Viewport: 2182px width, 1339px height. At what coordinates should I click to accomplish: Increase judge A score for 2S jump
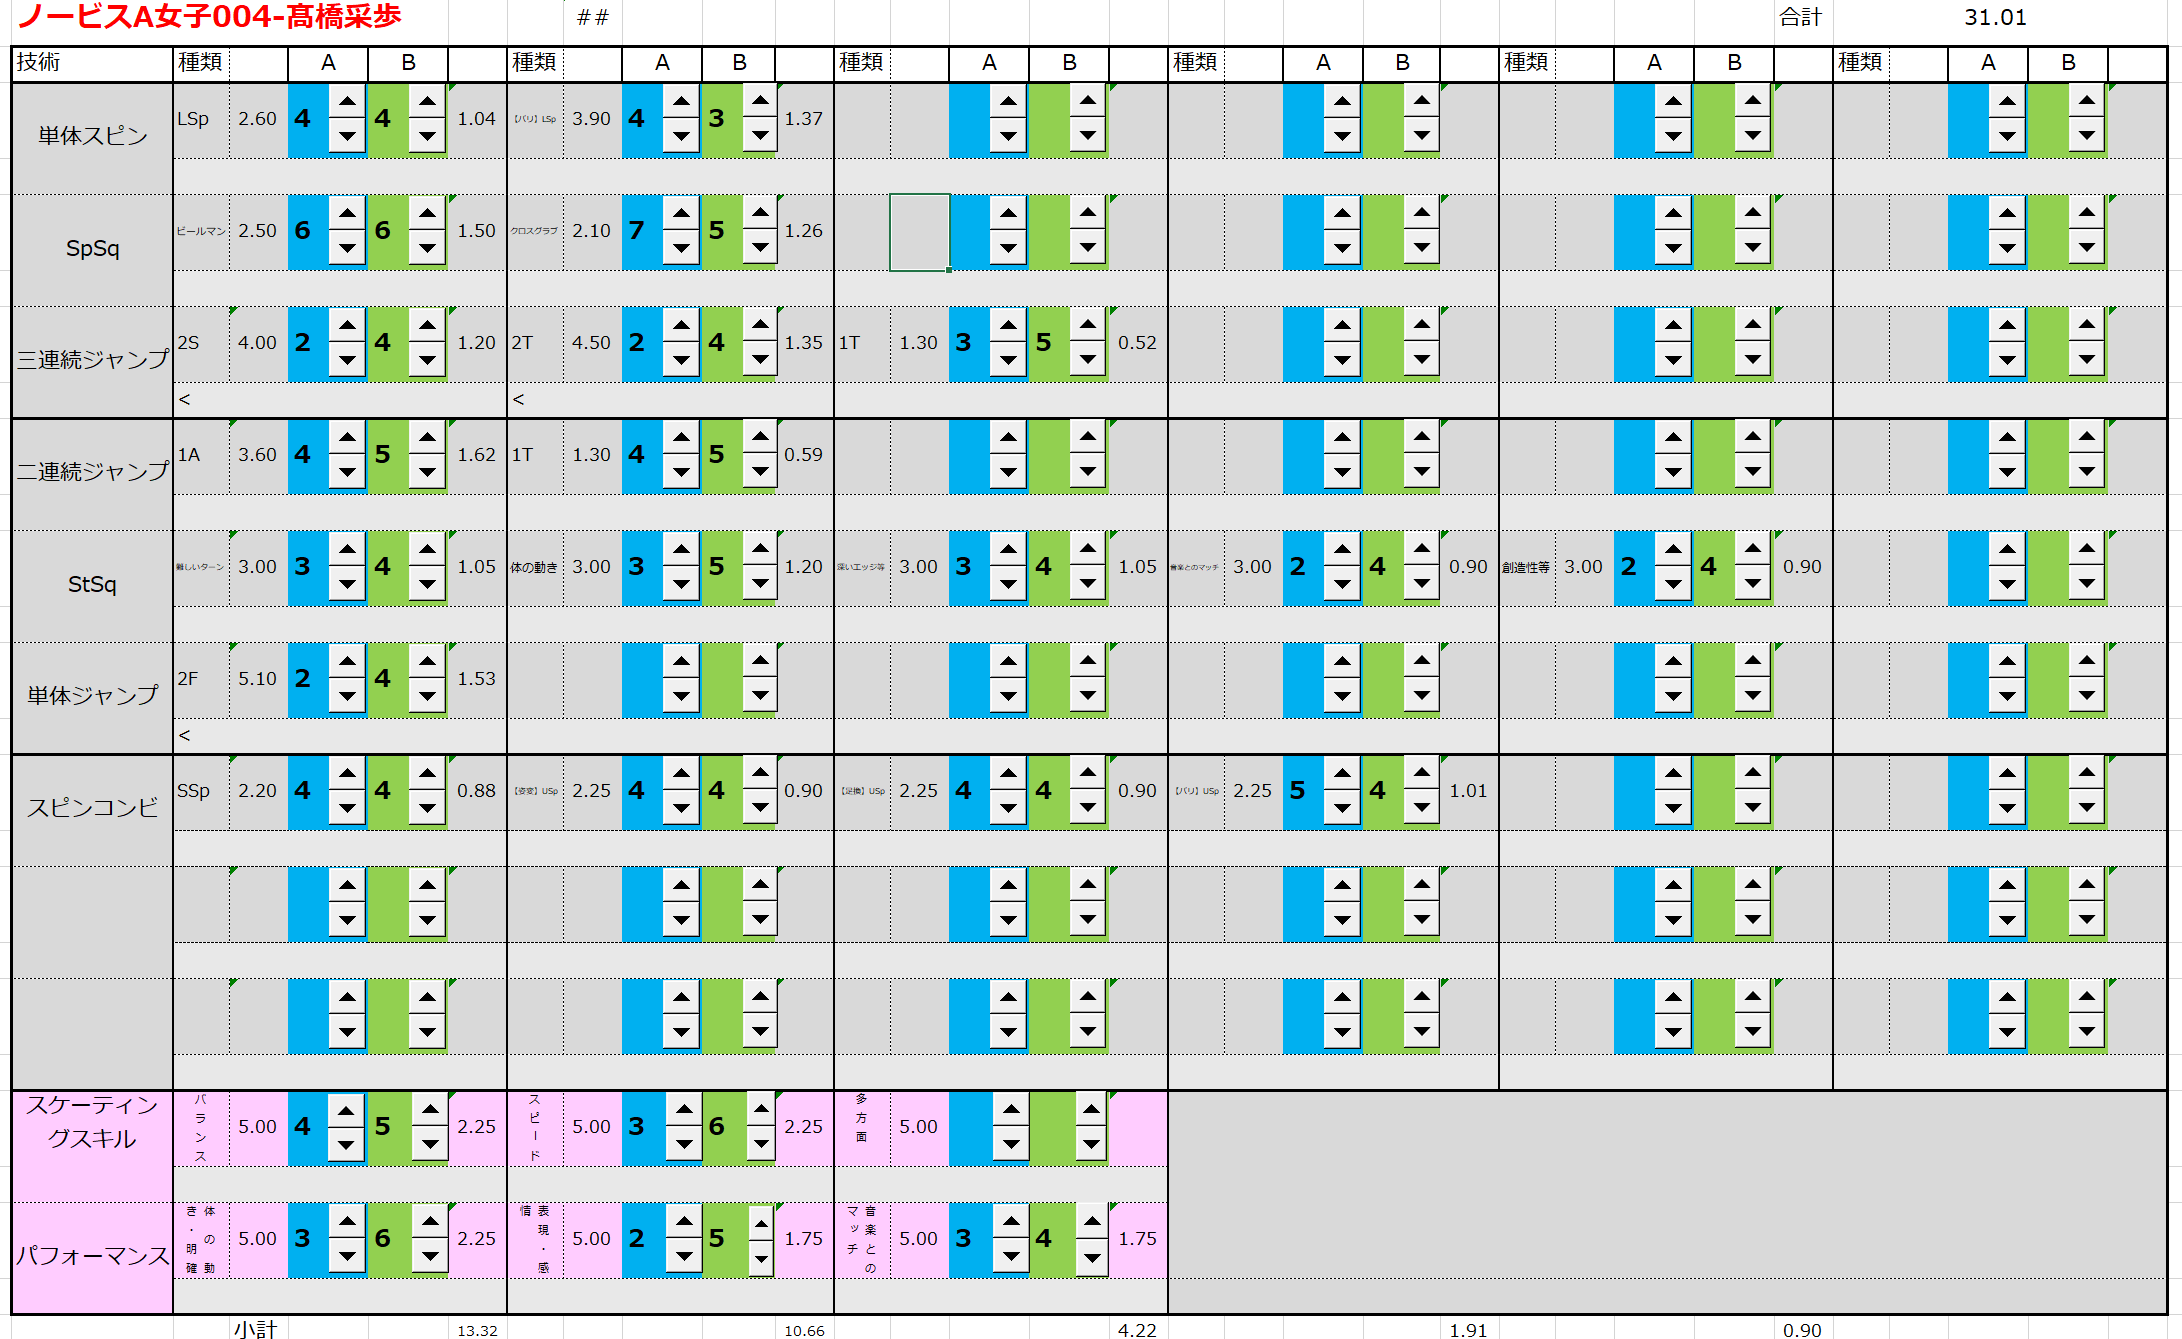[347, 325]
